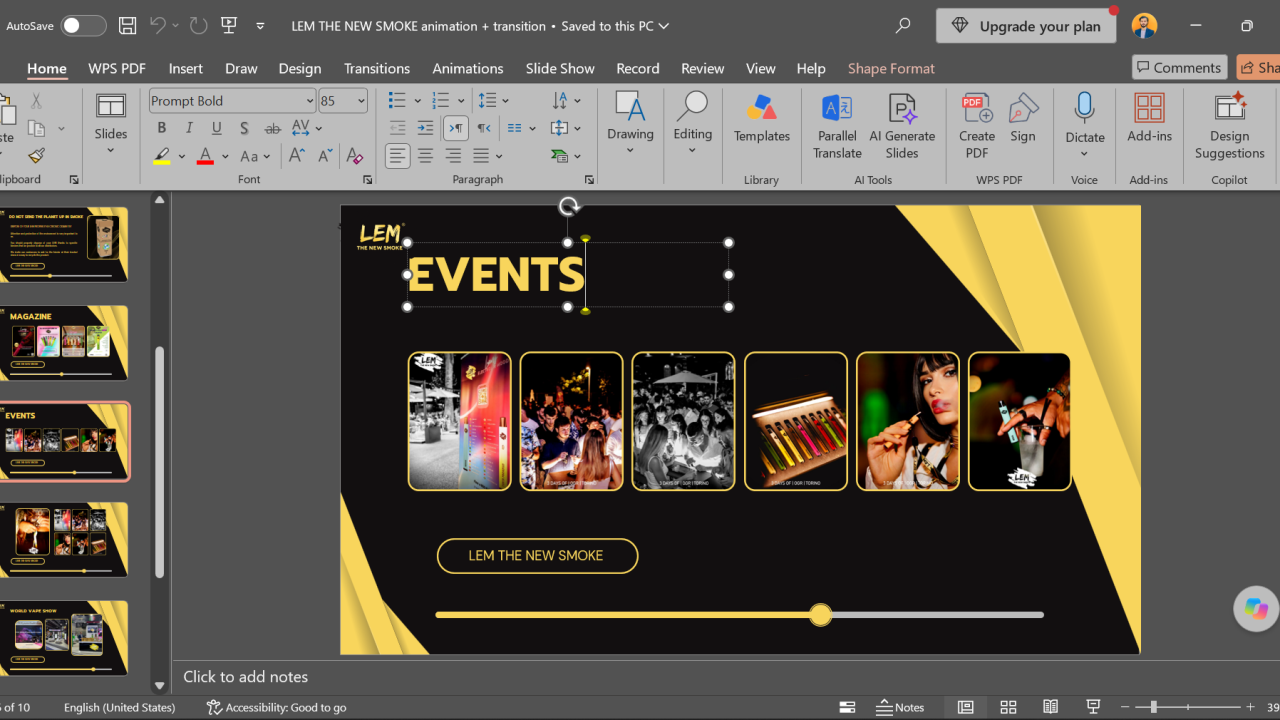Click Upgrade your plan button
The width and height of the screenshot is (1280, 720).
(1026, 26)
